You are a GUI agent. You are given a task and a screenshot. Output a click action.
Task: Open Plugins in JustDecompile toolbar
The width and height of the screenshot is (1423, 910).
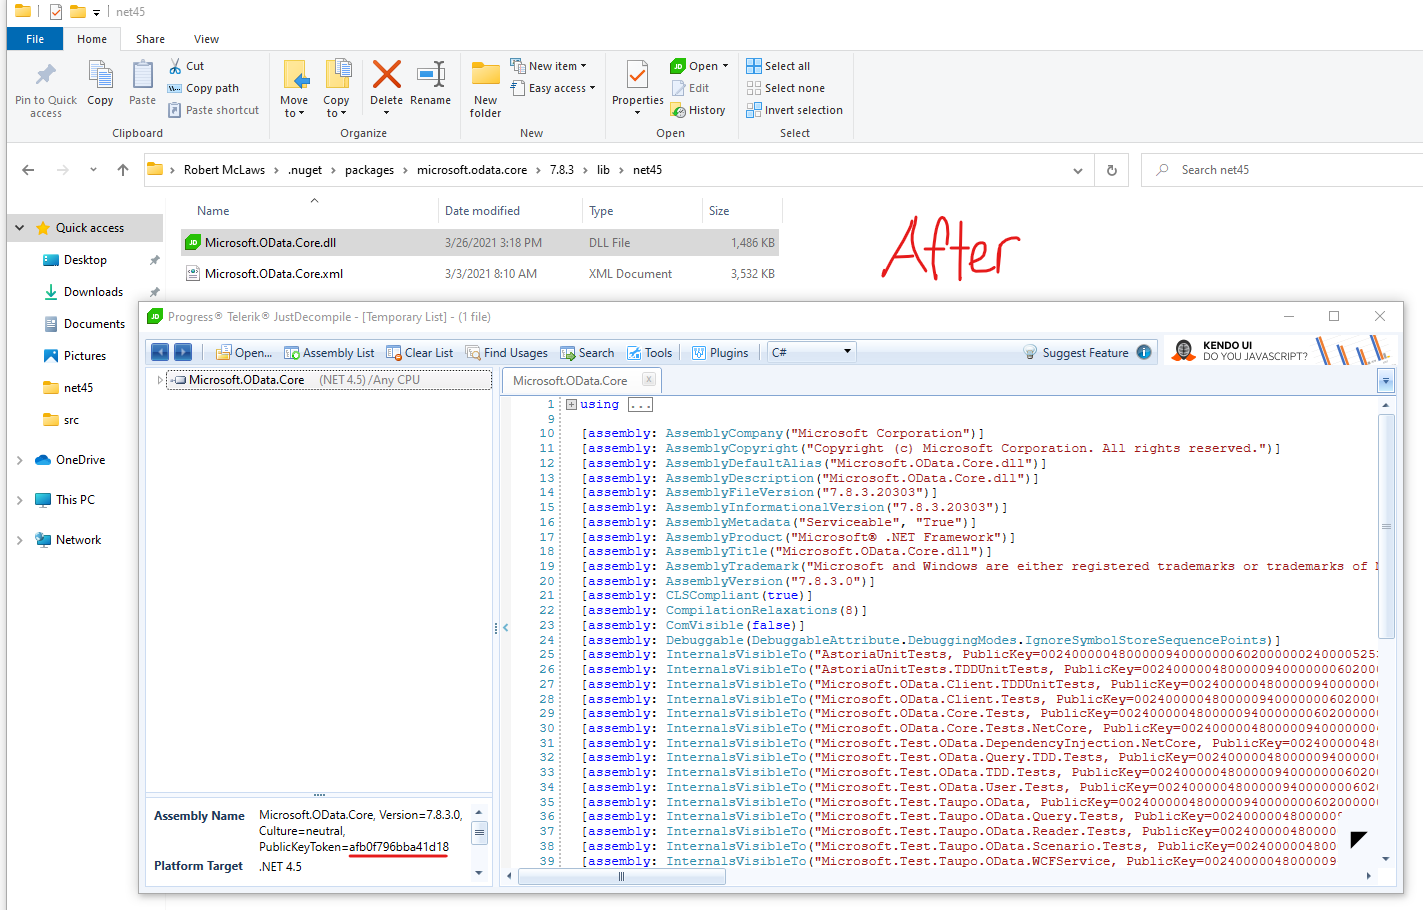click(720, 353)
